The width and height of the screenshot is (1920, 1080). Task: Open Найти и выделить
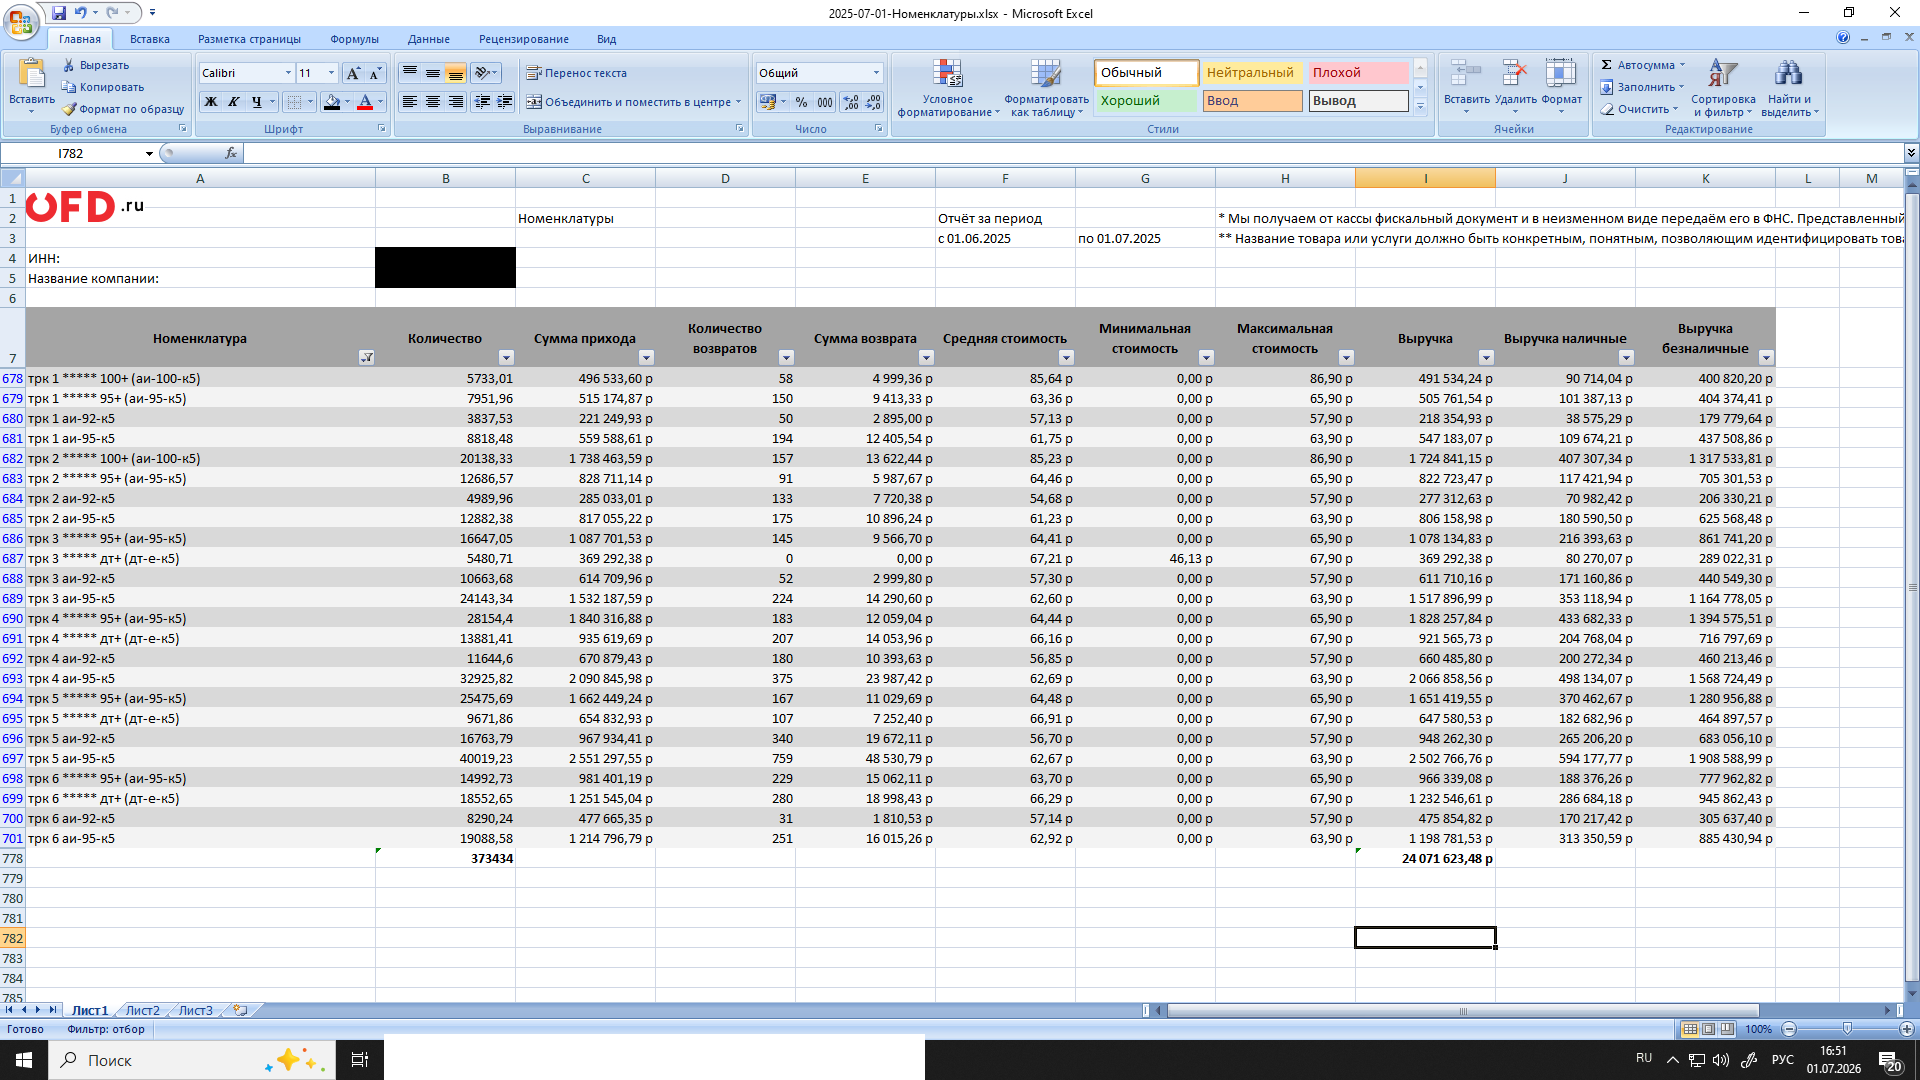point(1789,88)
